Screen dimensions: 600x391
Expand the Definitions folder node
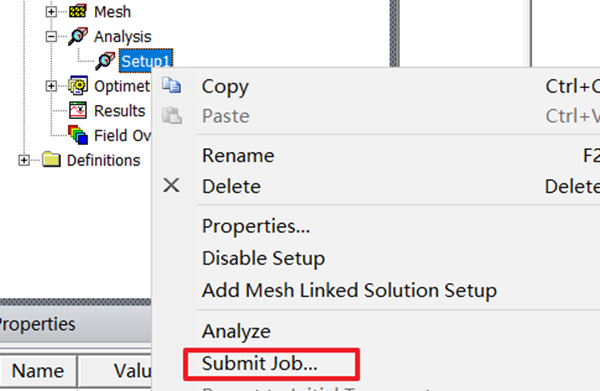click(x=24, y=160)
